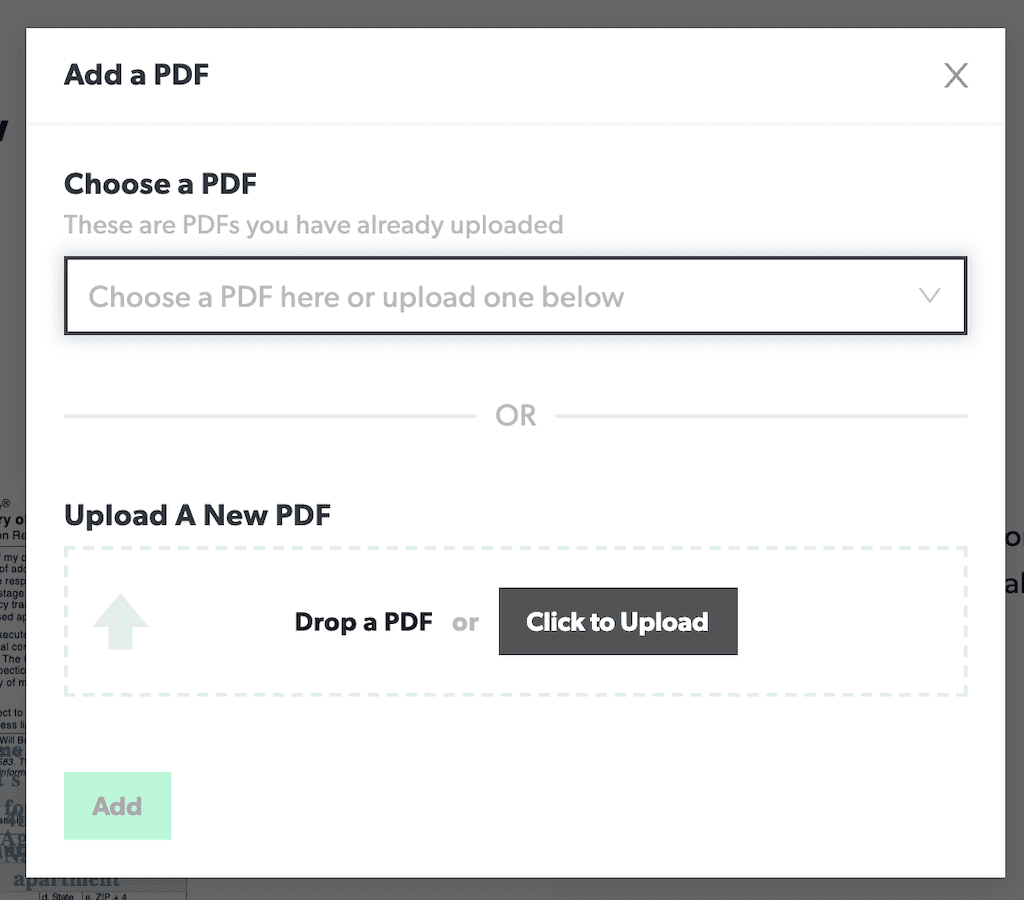Click the 'Upload A New PDF' heading
1024x900 pixels.
coord(197,516)
